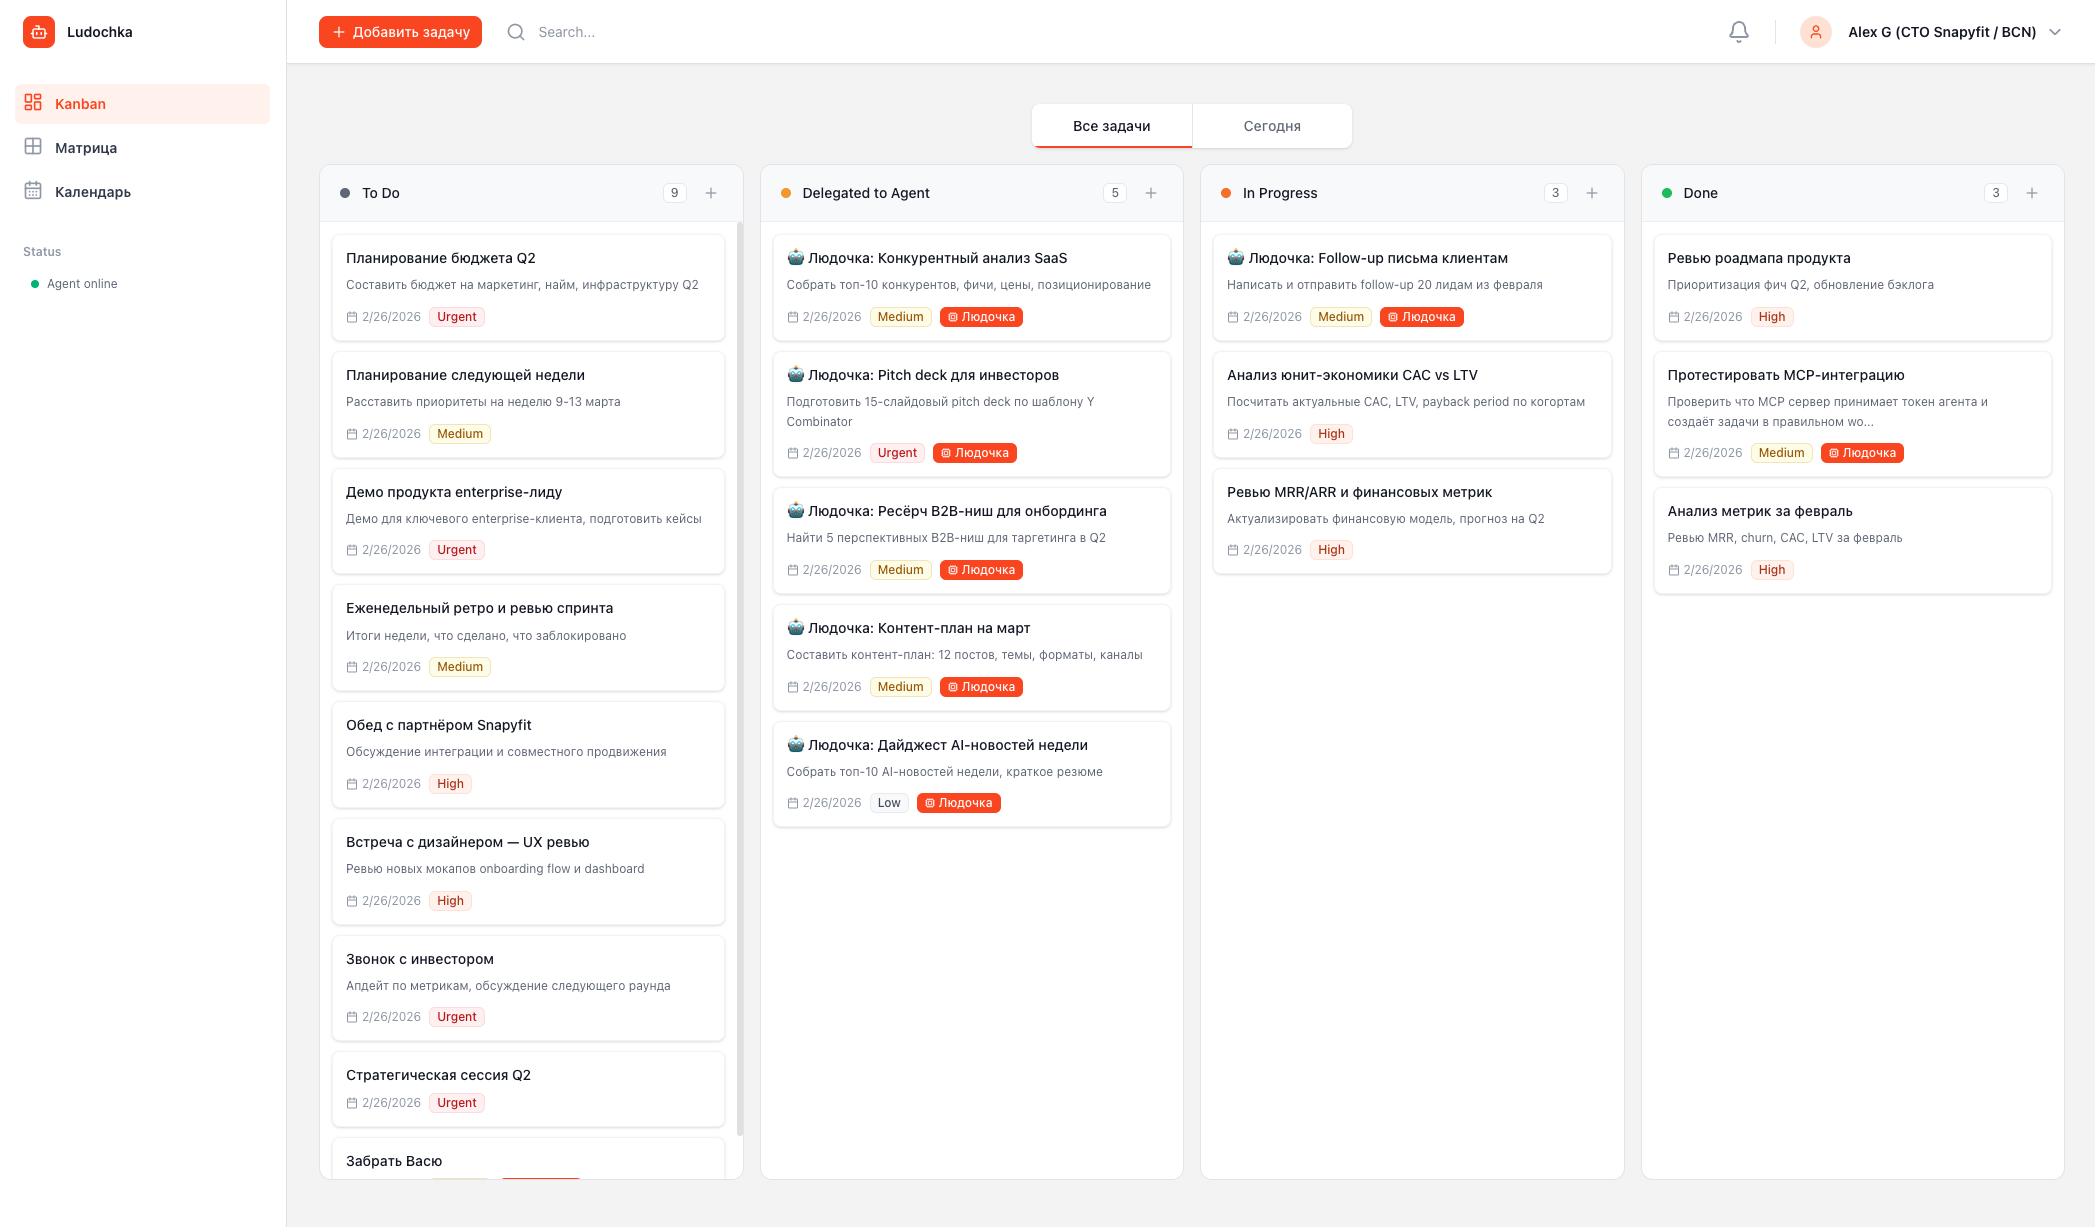Click the Ludochka robot logo icon

tap(39, 32)
